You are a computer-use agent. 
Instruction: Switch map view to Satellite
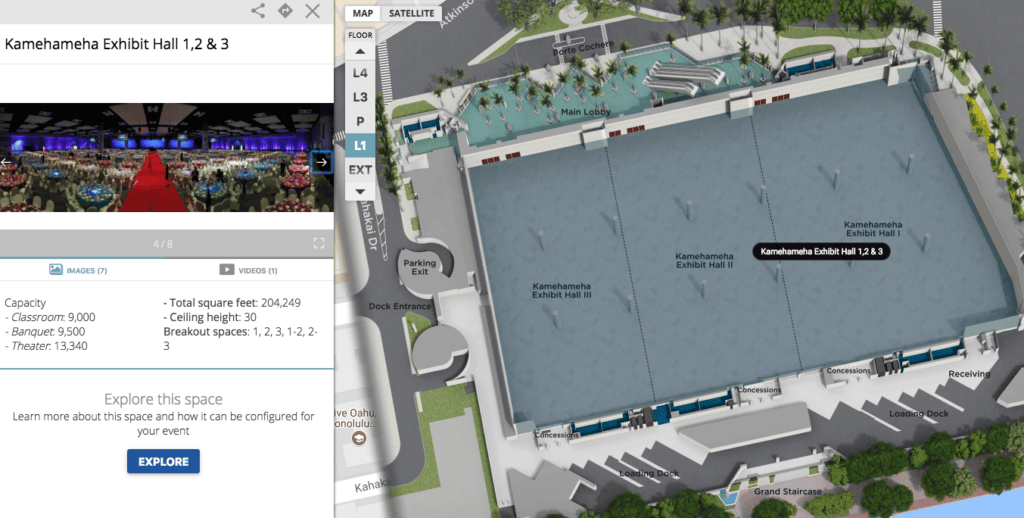pyautogui.click(x=411, y=13)
